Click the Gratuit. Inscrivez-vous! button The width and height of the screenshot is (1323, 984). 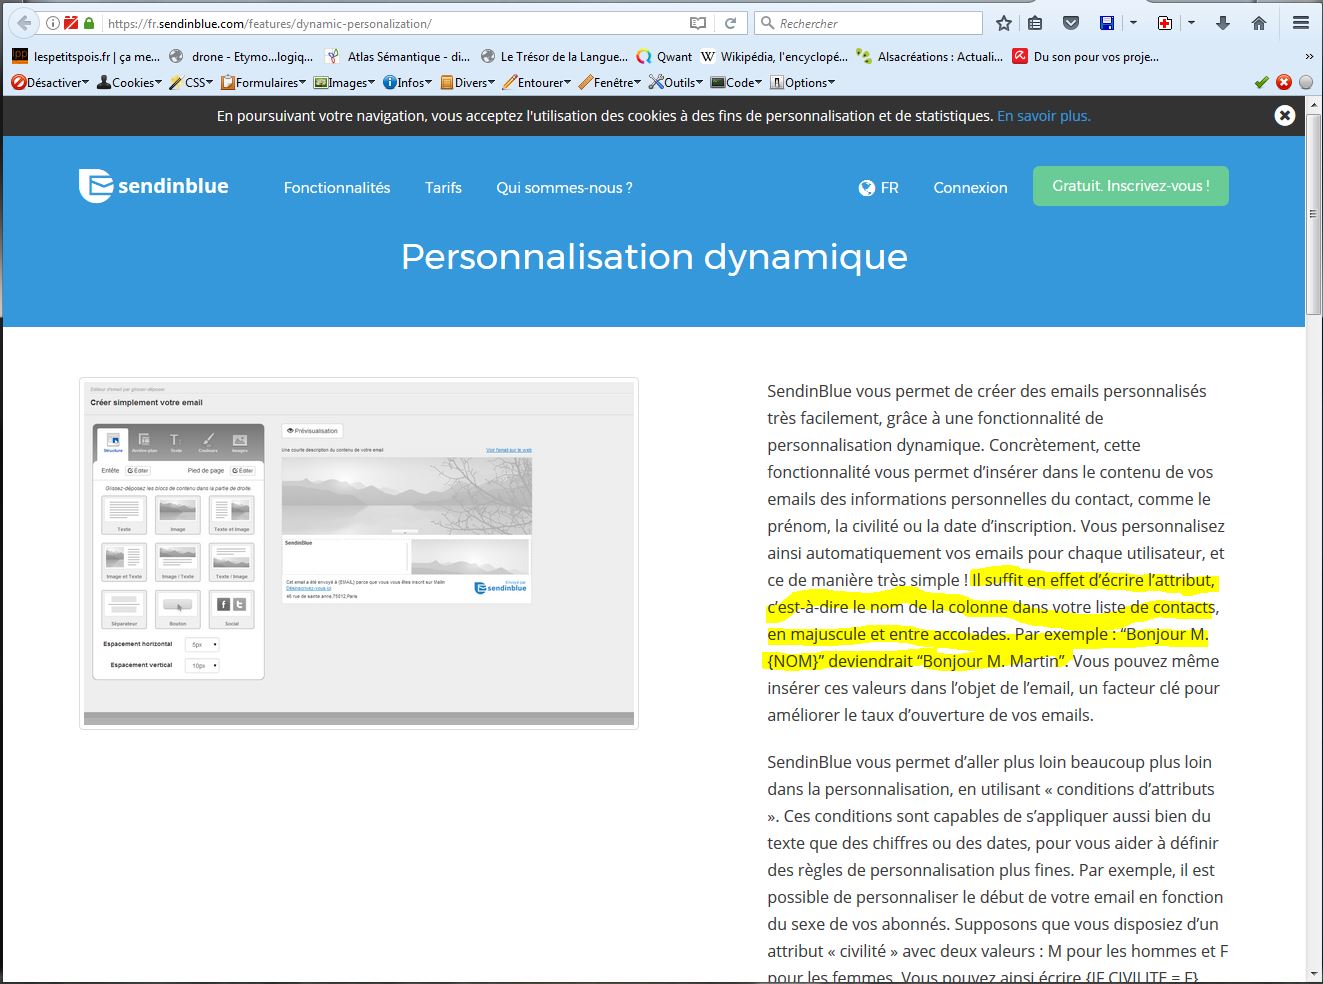click(x=1130, y=186)
